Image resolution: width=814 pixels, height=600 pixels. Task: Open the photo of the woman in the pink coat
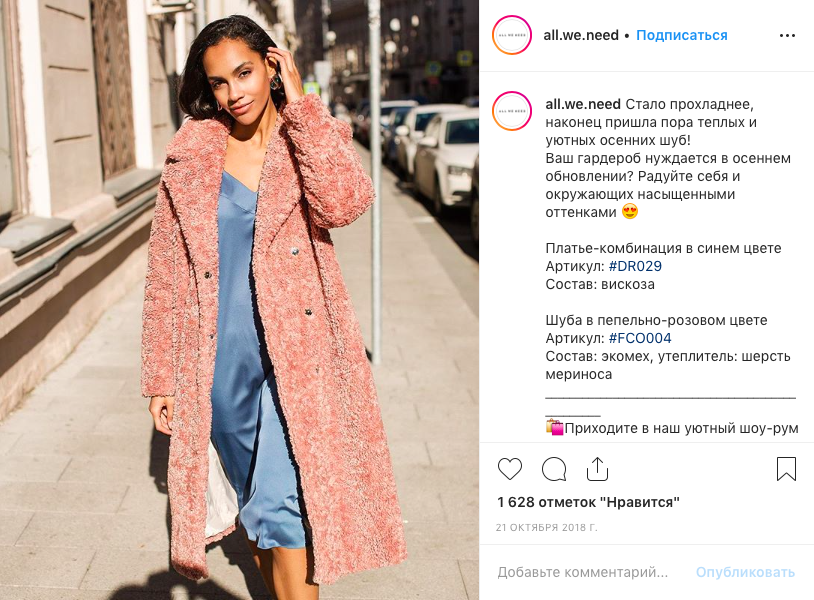pos(239,300)
